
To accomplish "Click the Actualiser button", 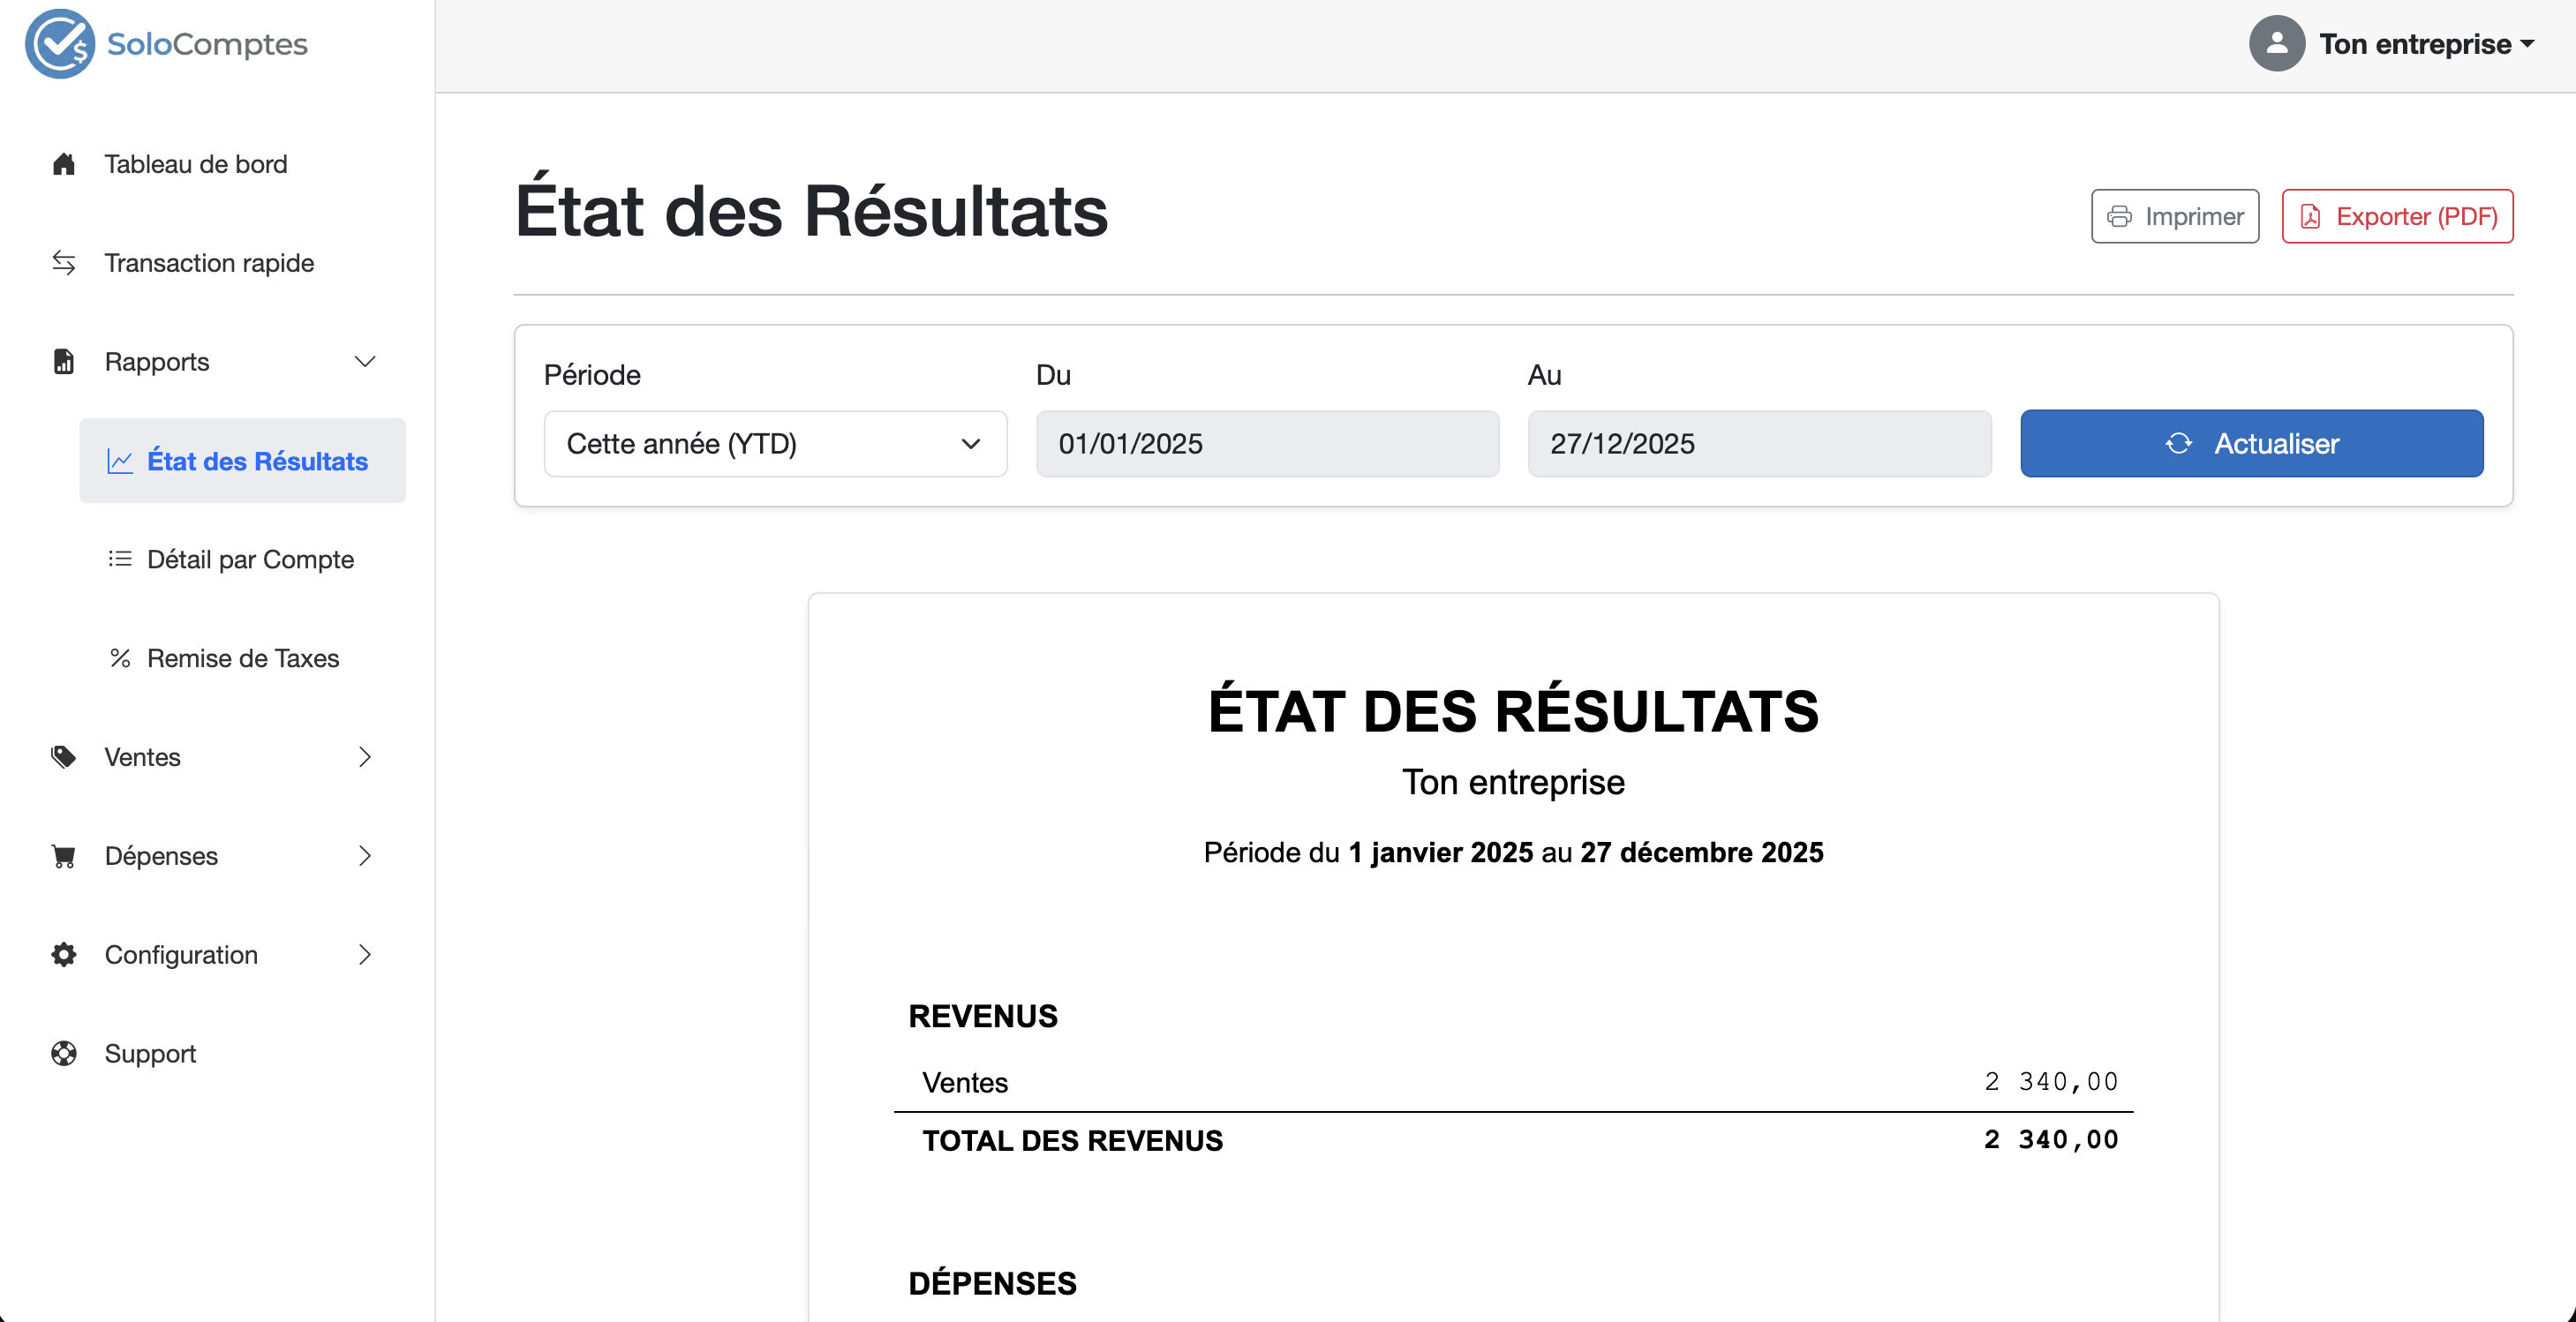I will (x=2251, y=444).
